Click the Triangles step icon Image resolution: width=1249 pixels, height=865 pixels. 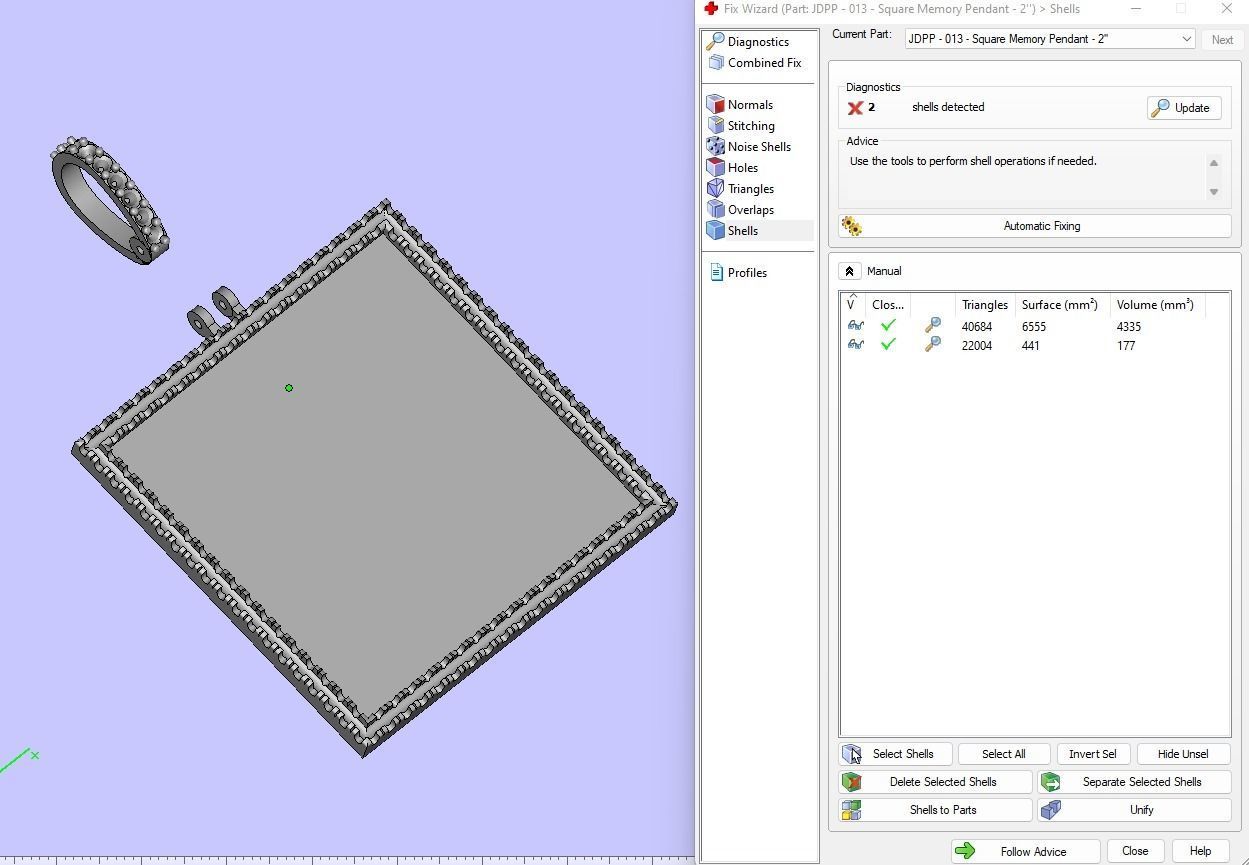(715, 189)
